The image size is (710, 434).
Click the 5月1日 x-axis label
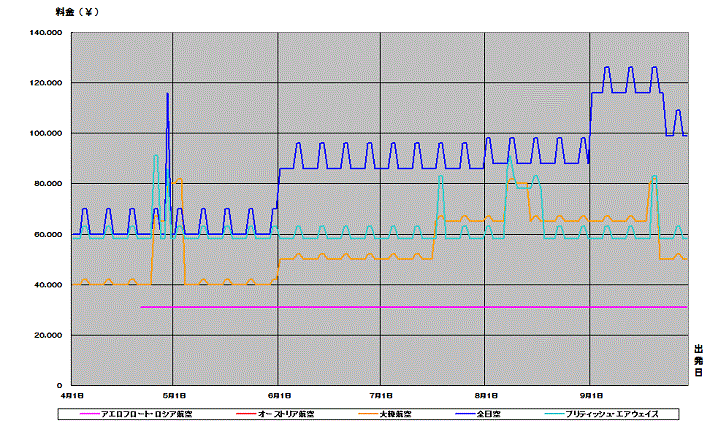pos(173,398)
